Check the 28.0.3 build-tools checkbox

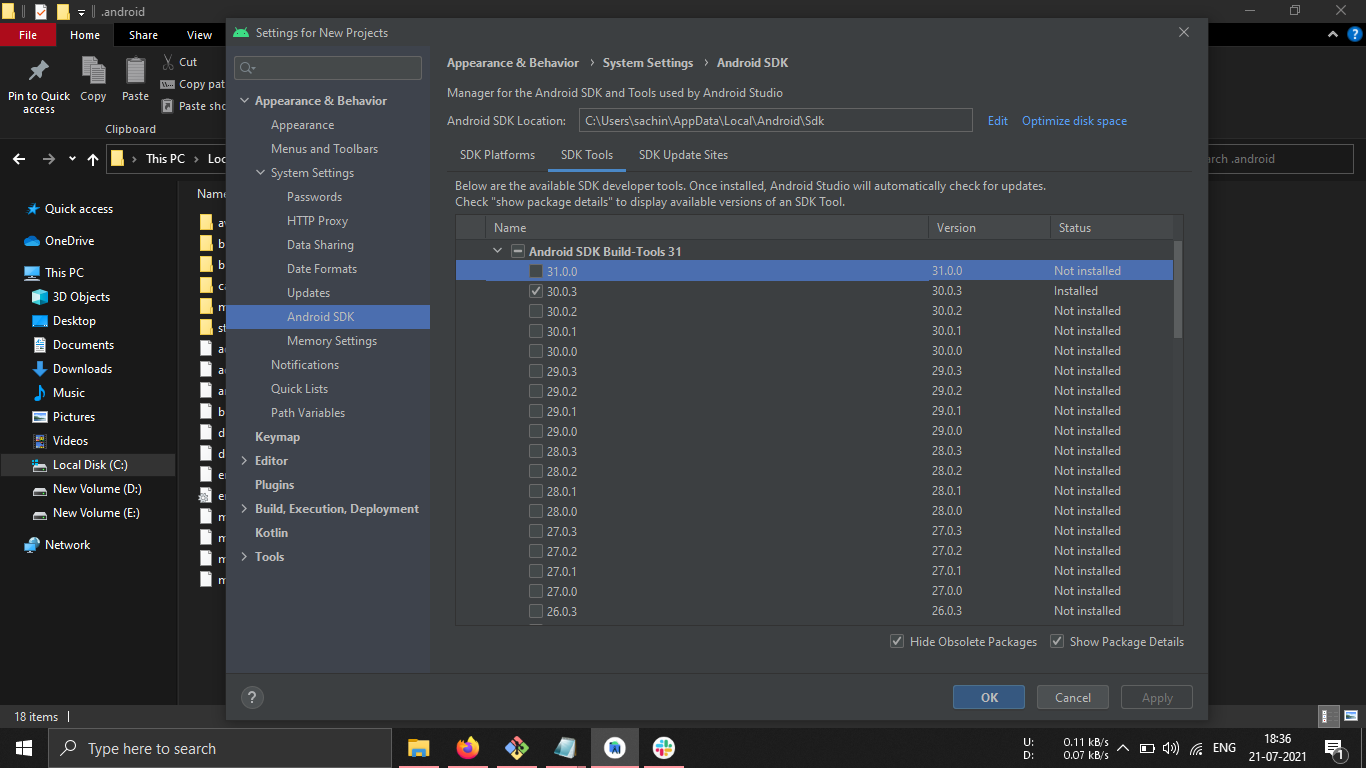pos(536,451)
